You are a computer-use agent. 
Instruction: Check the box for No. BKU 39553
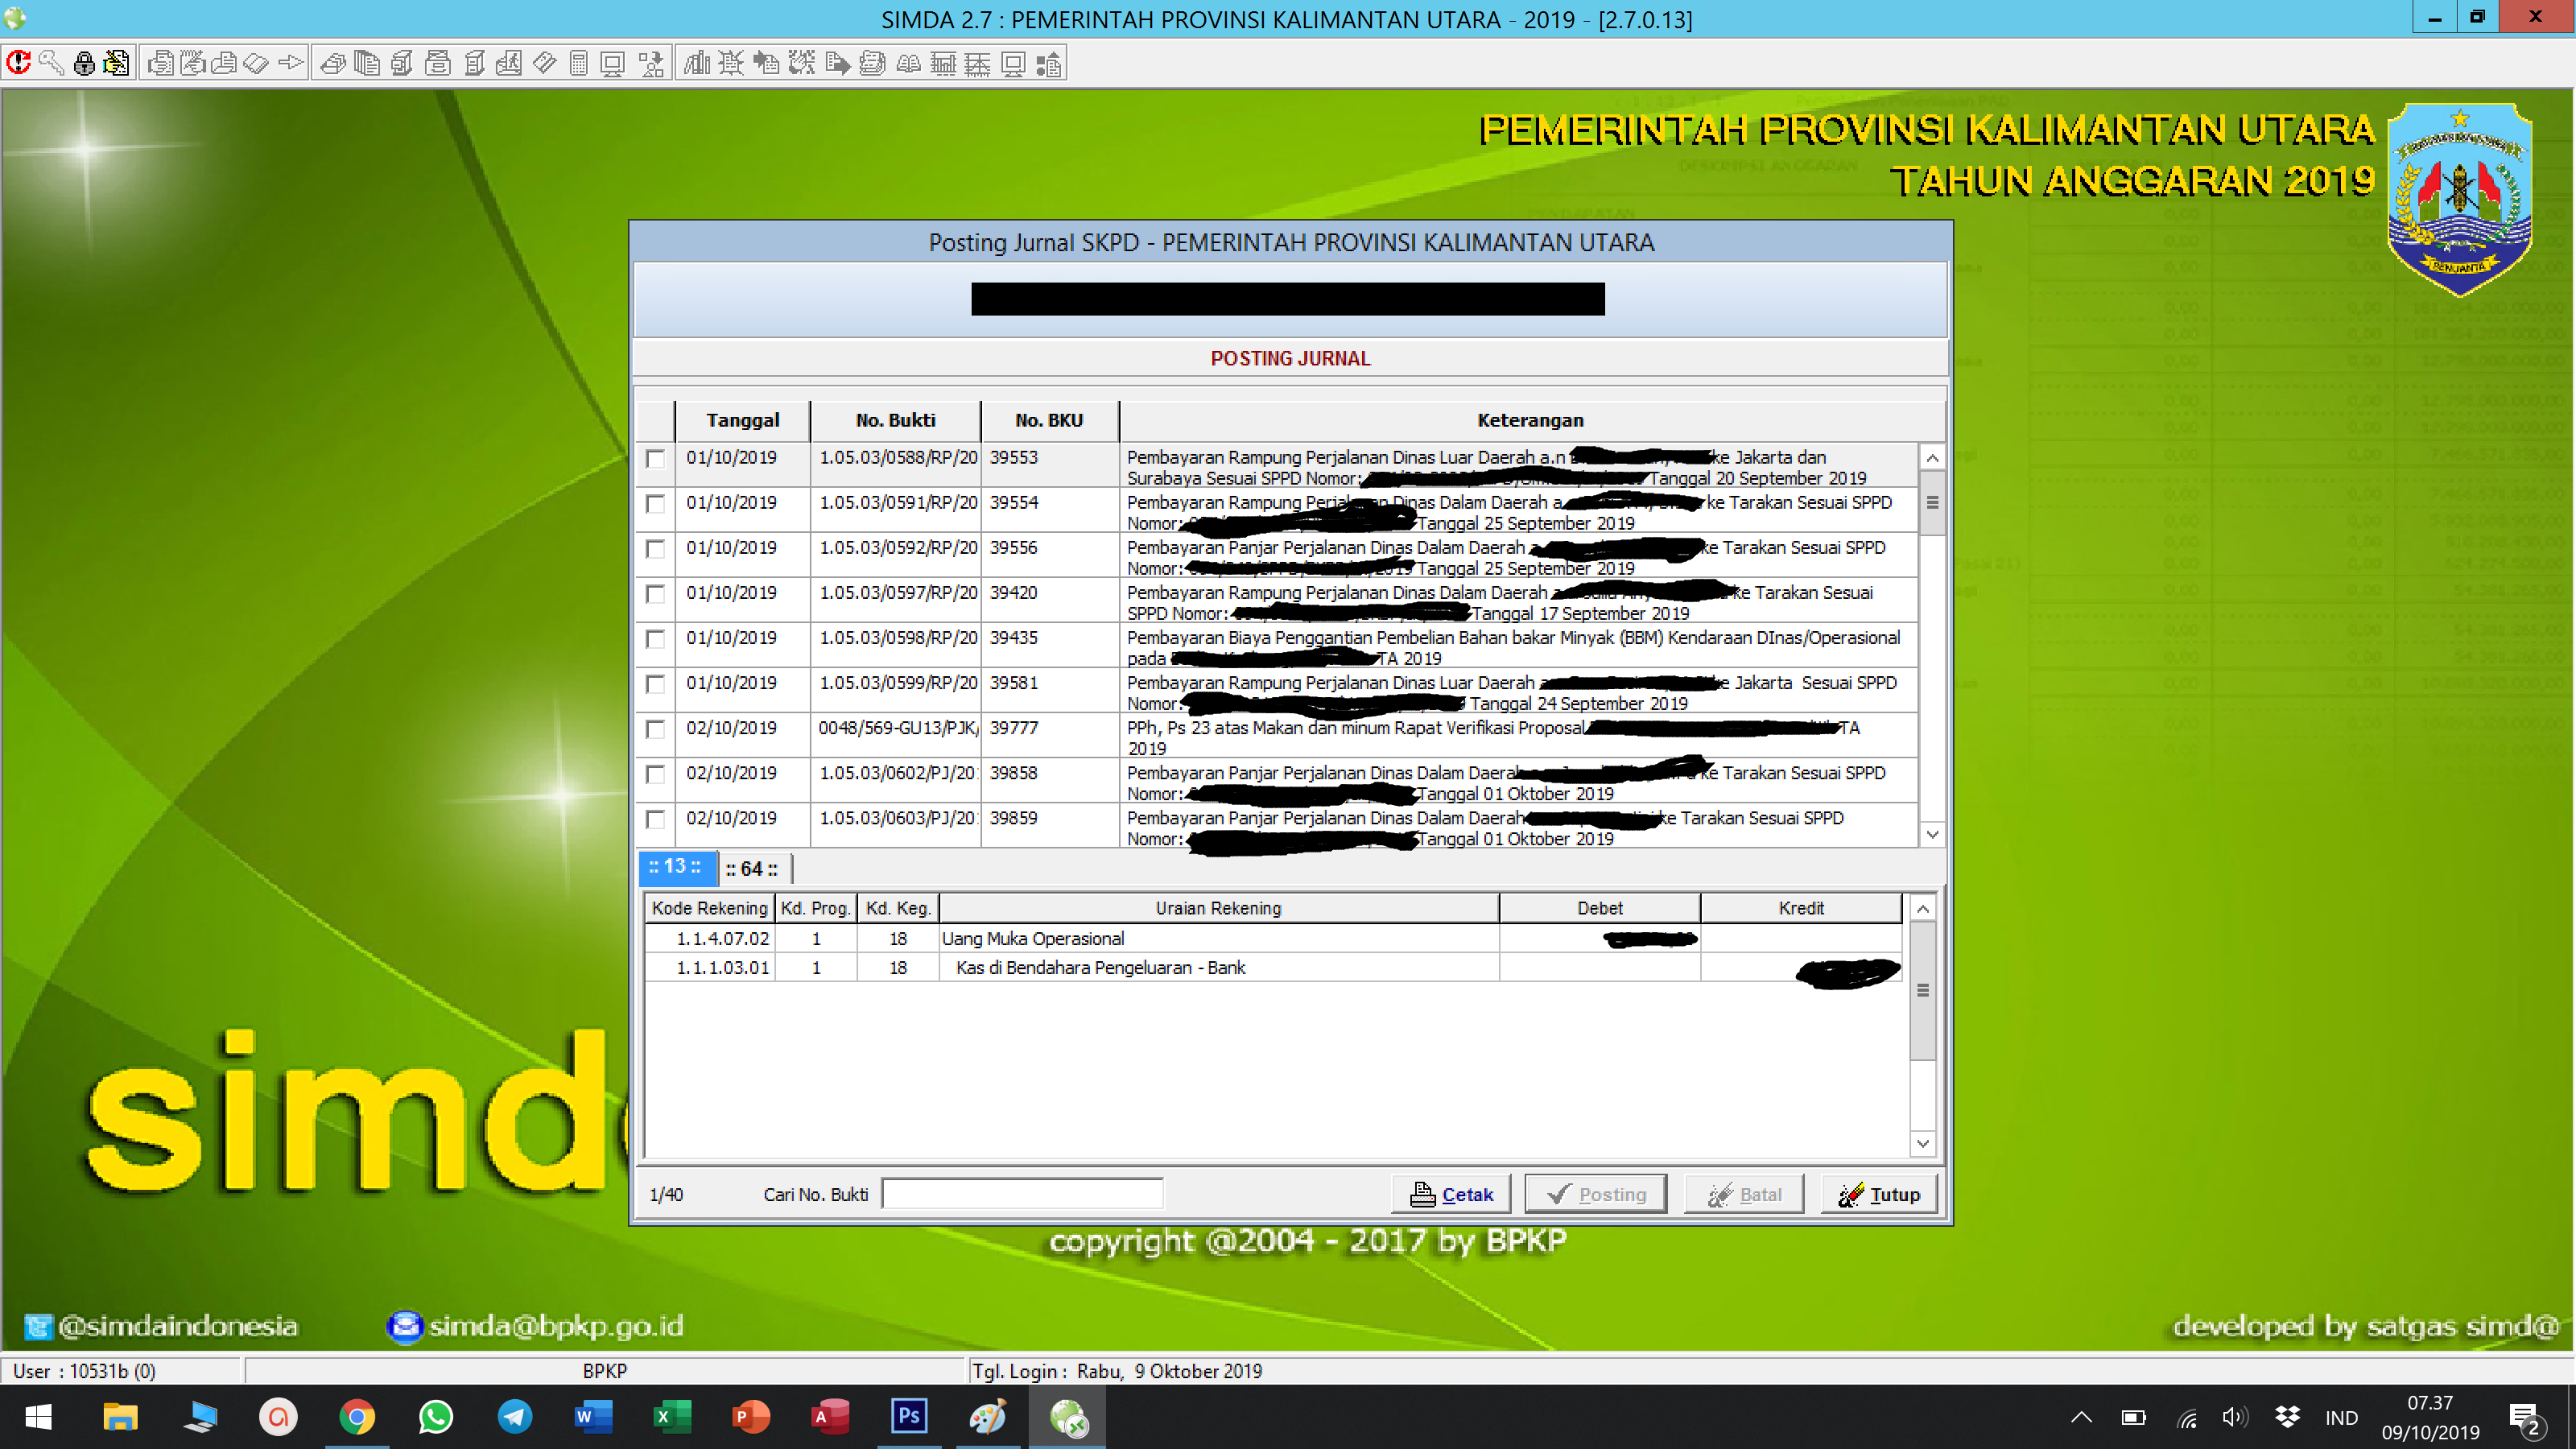tap(655, 459)
